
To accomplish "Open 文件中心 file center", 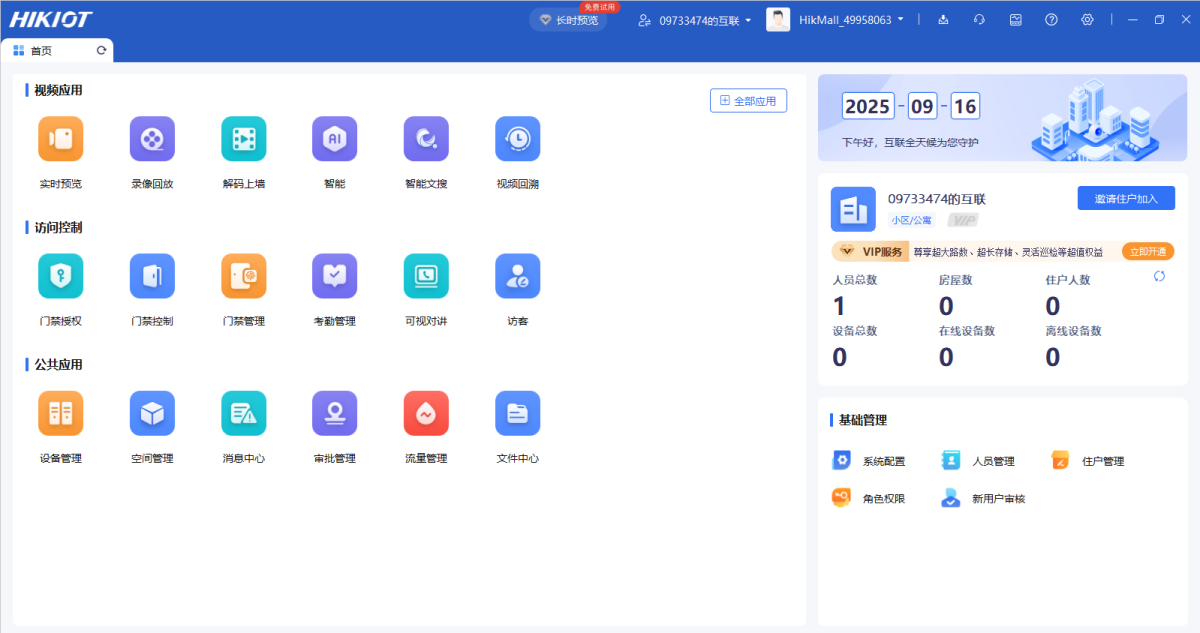I will tap(517, 413).
